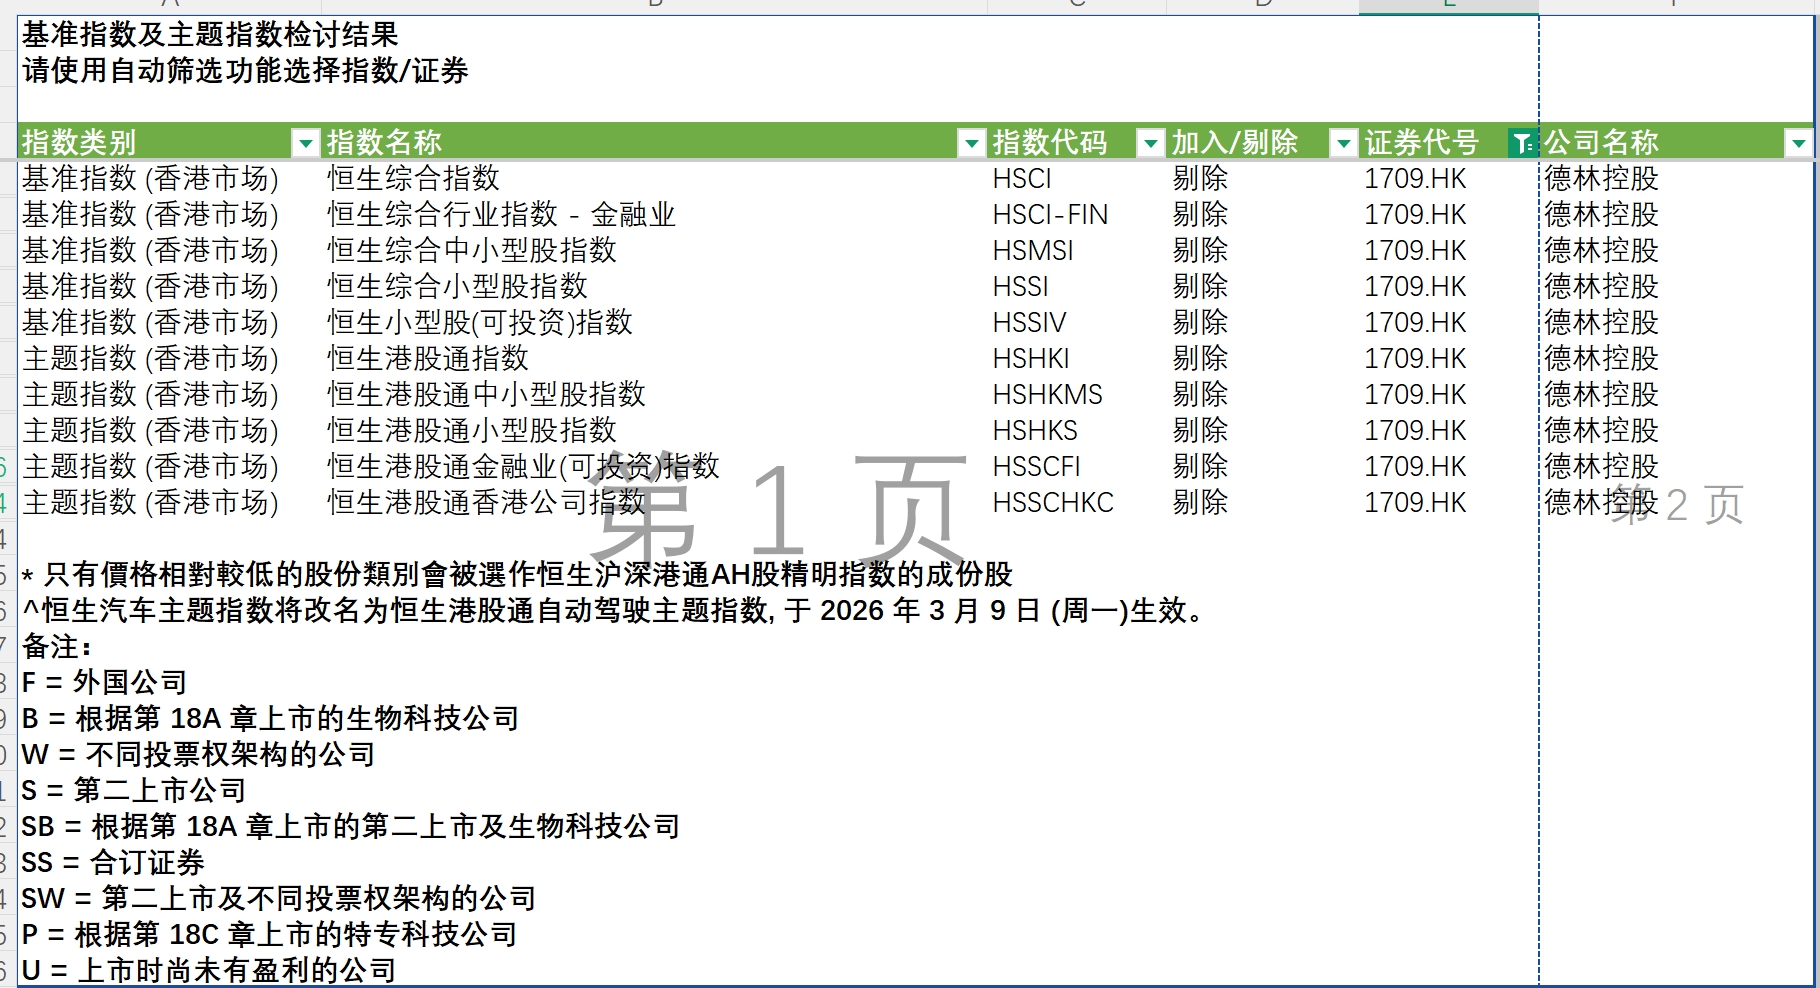1820x988 pixels.
Task: Select the 恒生综合行业指数 - 金融业 cell
Action: pyautogui.click(x=501, y=215)
